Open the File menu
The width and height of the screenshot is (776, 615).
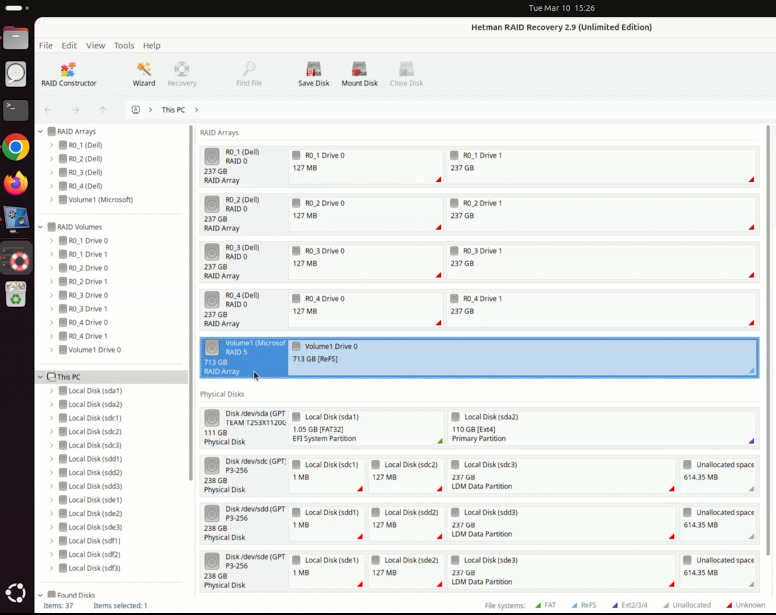[x=46, y=46]
